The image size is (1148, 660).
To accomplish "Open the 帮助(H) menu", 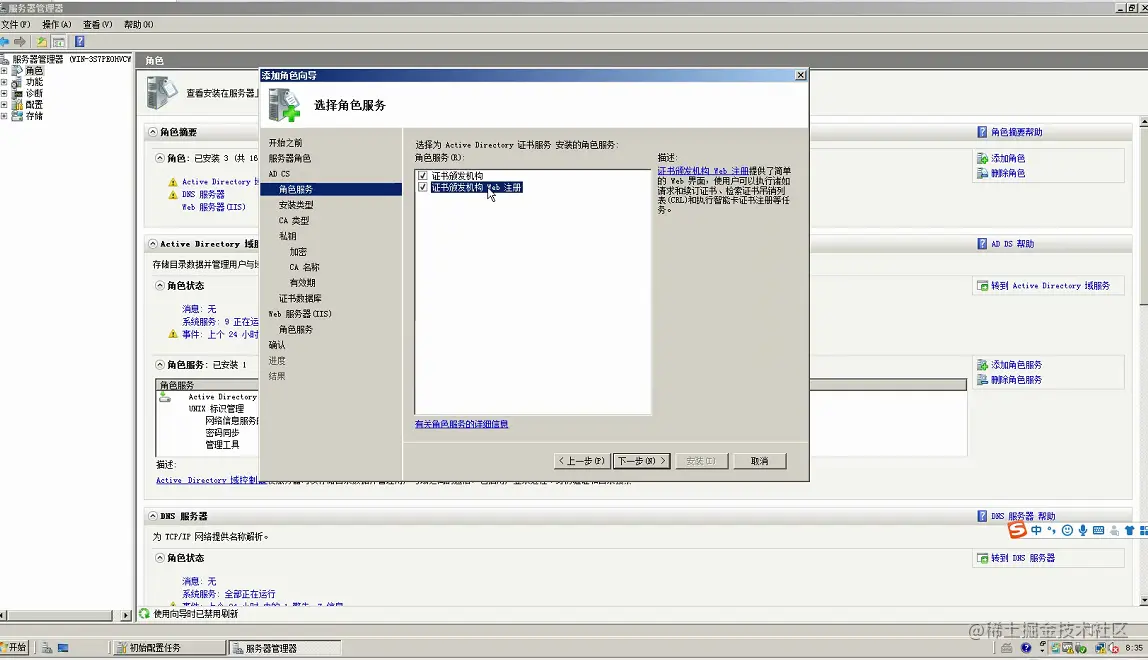I will [138, 24].
